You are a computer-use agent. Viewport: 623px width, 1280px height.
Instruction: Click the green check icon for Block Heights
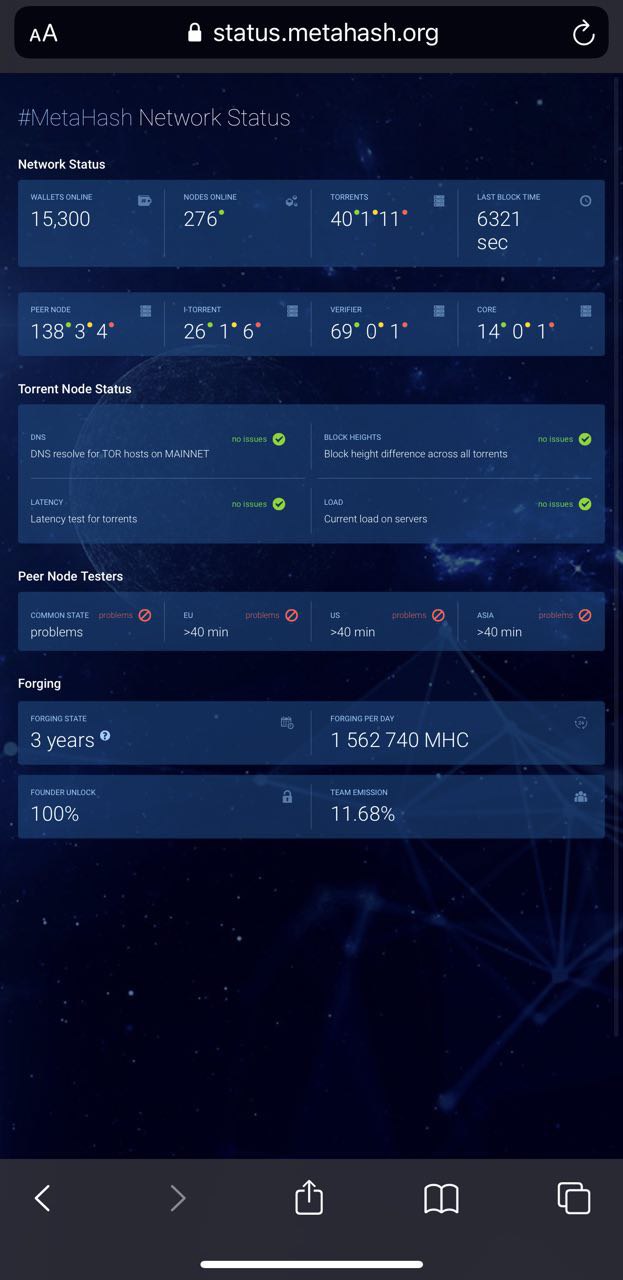(585, 439)
